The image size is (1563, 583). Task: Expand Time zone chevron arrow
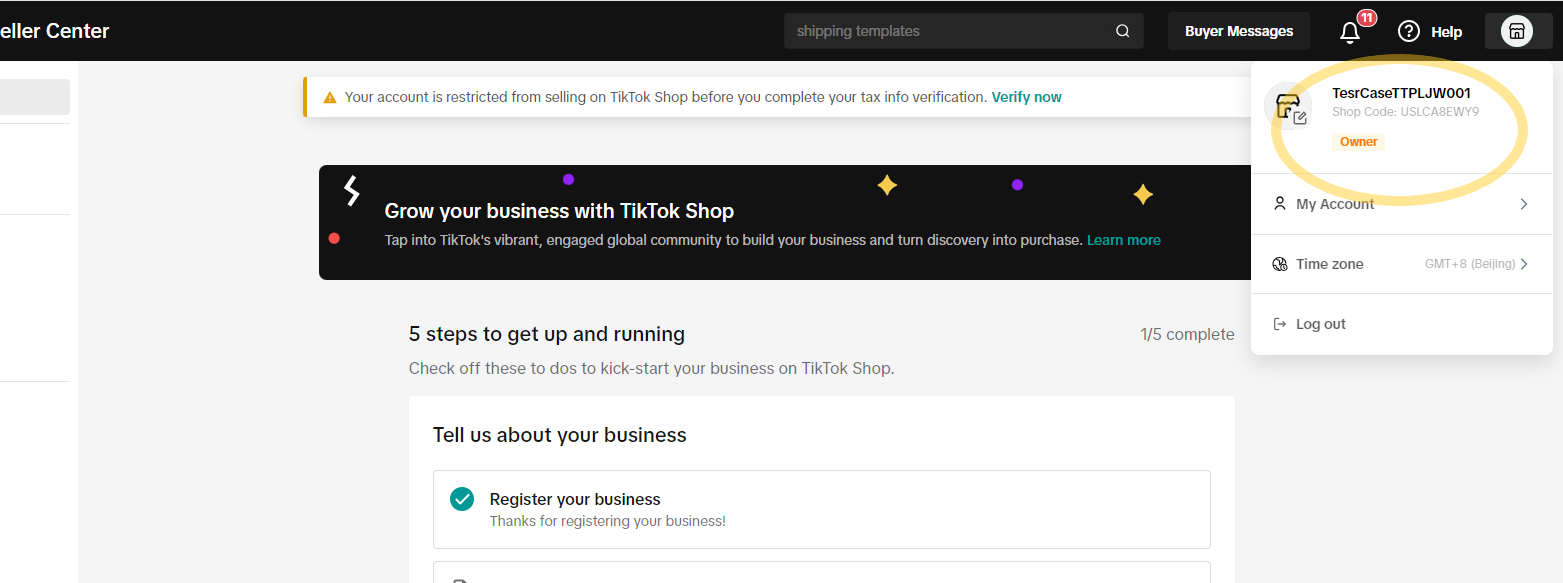(x=1524, y=264)
